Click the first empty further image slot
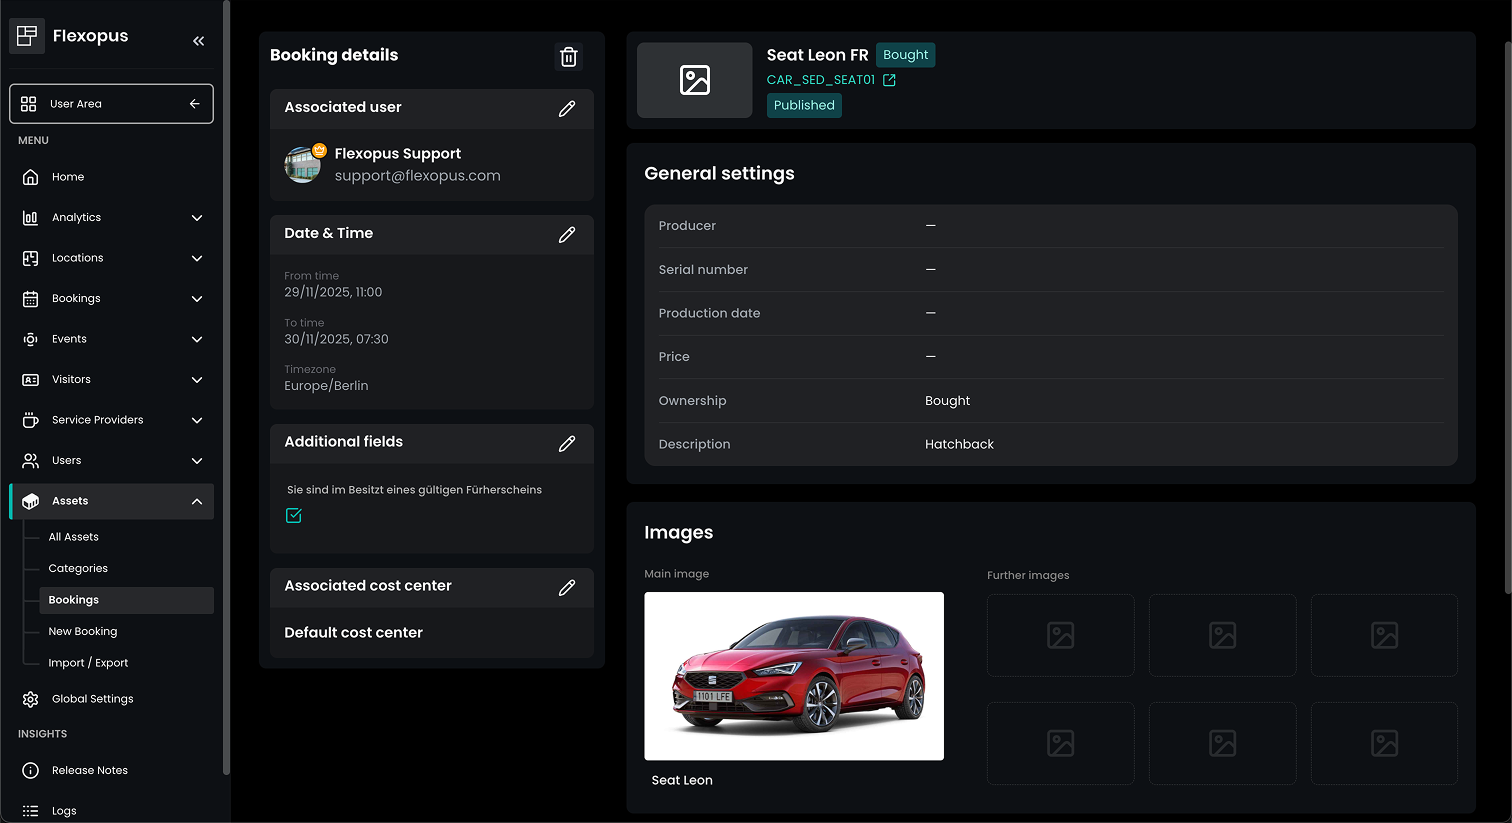1512x823 pixels. coord(1060,635)
